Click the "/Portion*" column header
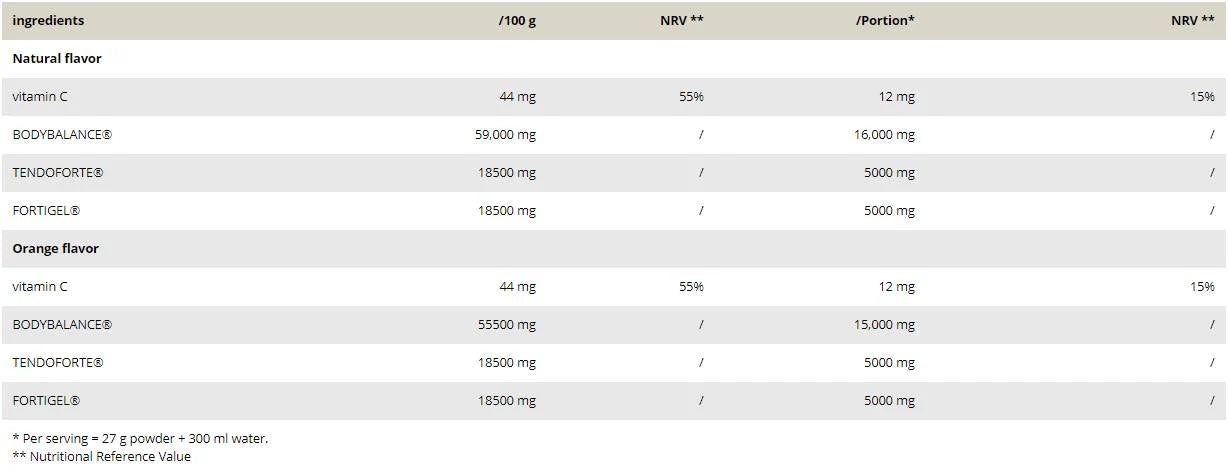Image resolution: width=1228 pixels, height=470 pixels. (885, 20)
